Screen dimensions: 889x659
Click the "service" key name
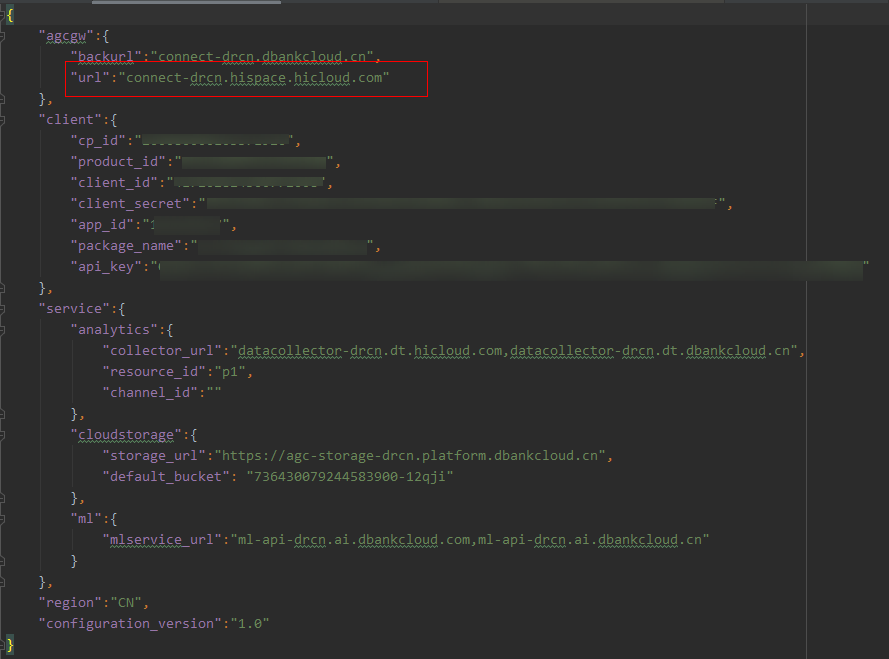coord(74,309)
